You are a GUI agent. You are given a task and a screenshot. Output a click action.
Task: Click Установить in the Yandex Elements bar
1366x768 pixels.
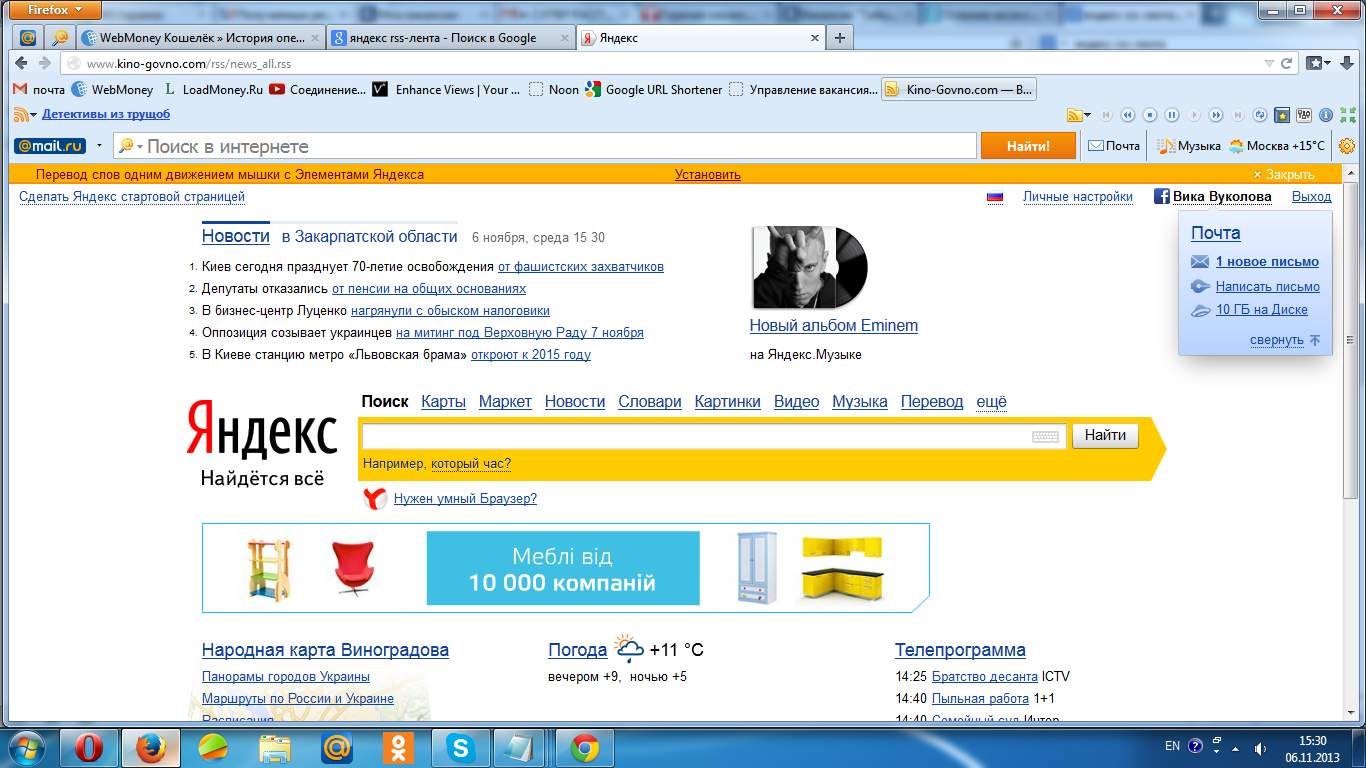point(708,174)
